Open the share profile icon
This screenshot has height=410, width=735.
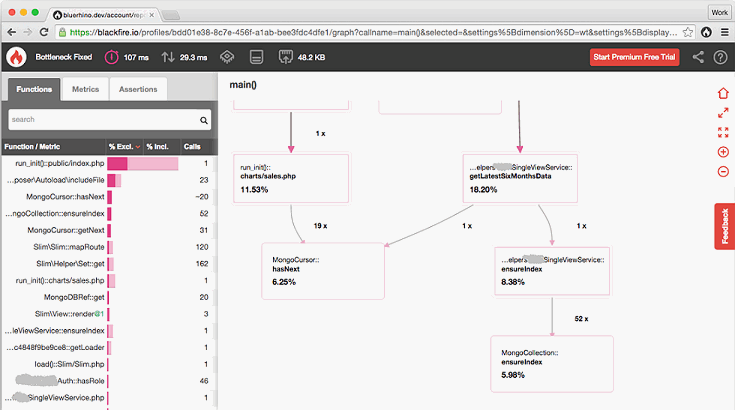tap(698, 57)
